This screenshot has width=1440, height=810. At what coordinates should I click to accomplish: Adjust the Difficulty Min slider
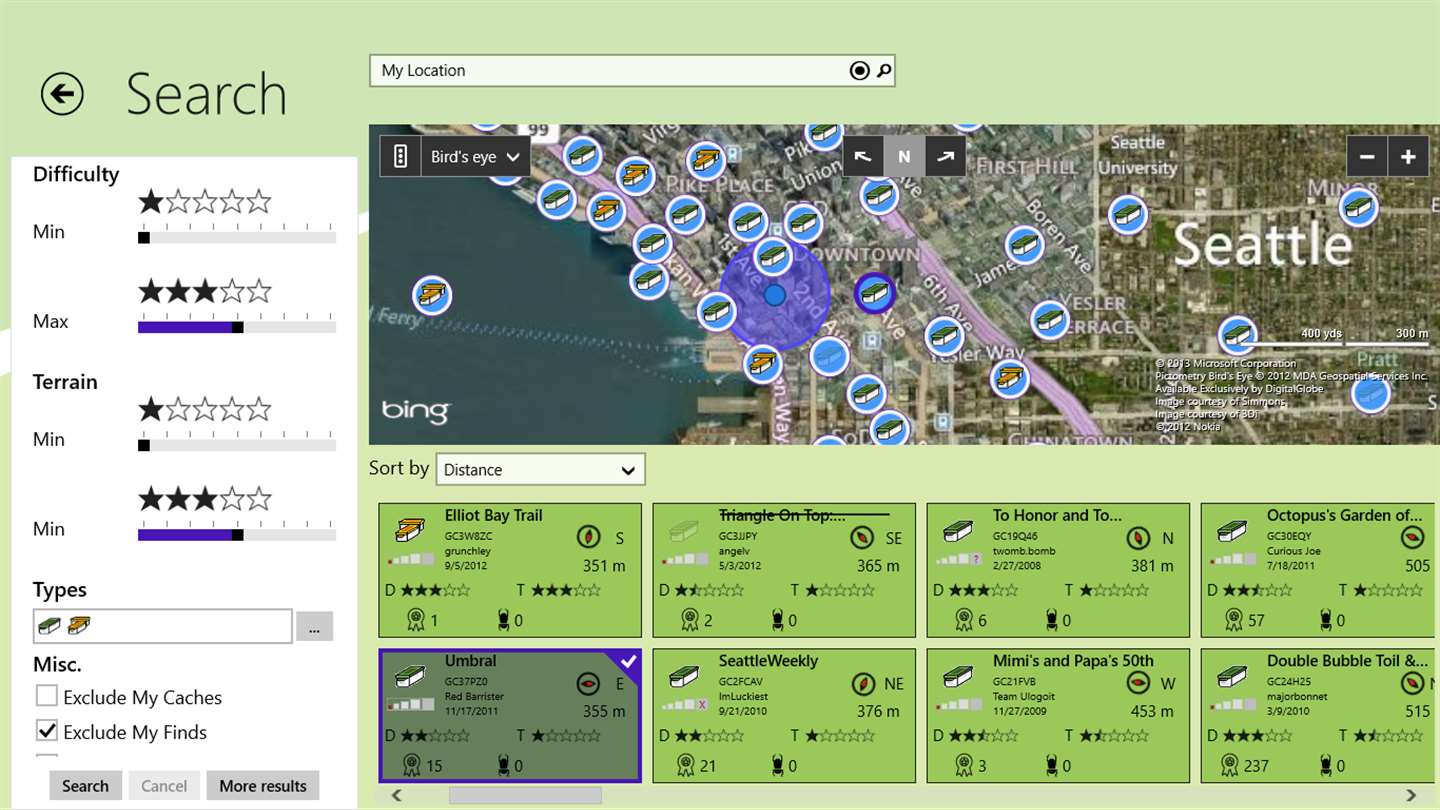point(237,238)
